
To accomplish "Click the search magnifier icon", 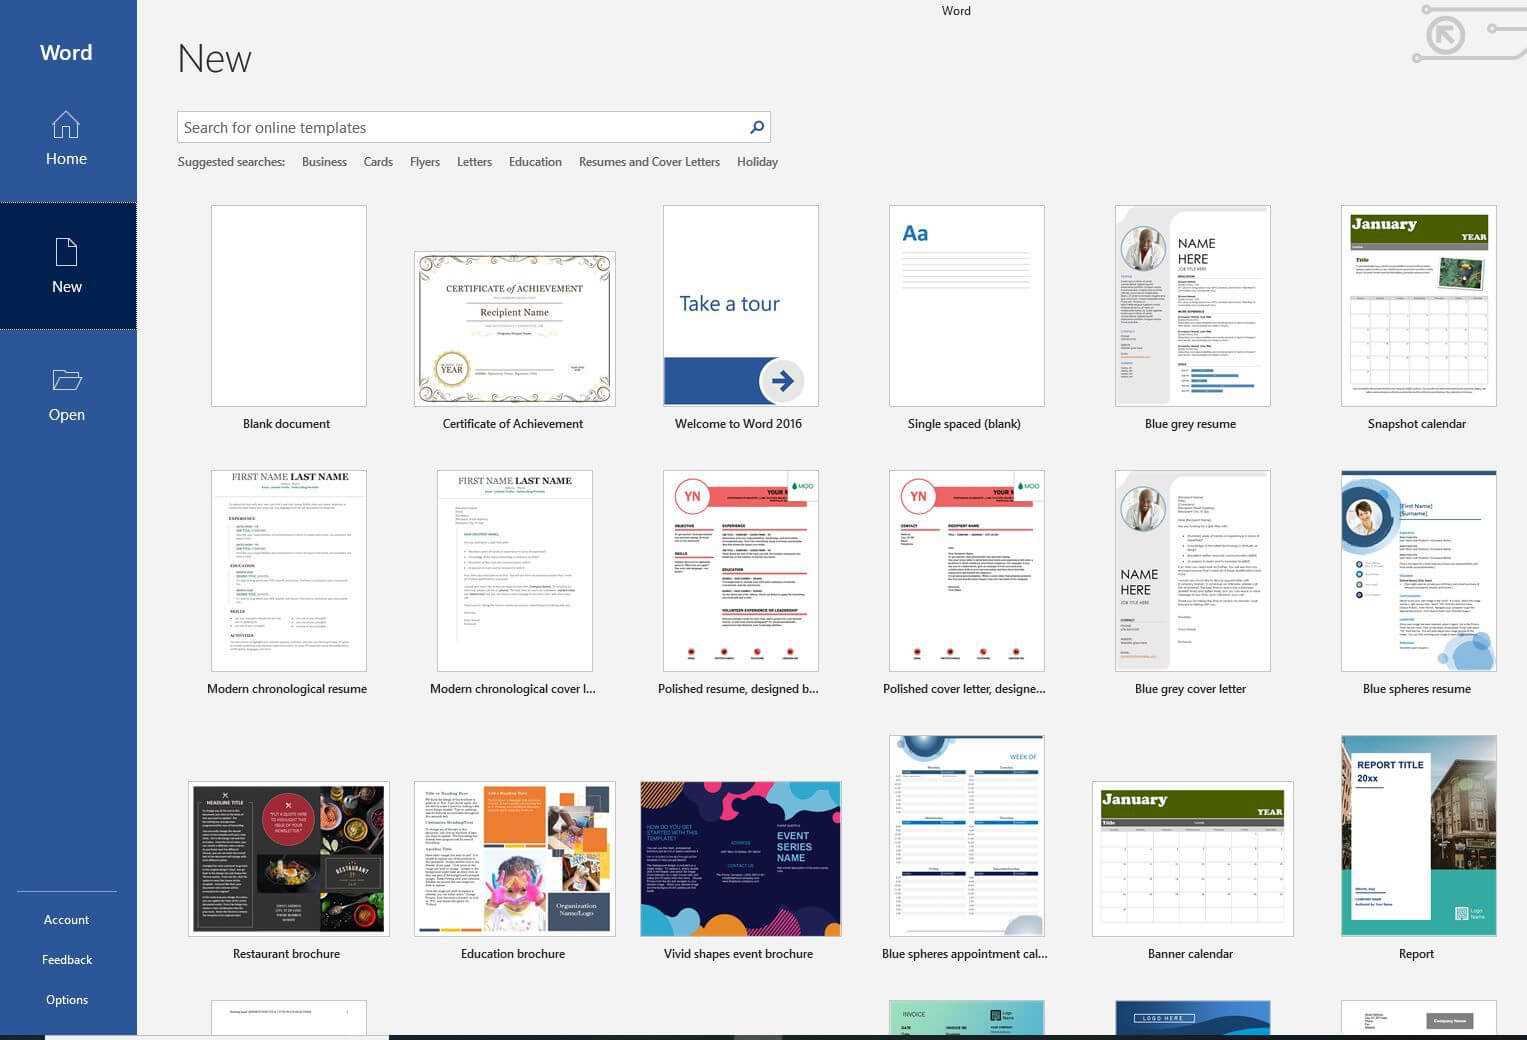I will 757,127.
